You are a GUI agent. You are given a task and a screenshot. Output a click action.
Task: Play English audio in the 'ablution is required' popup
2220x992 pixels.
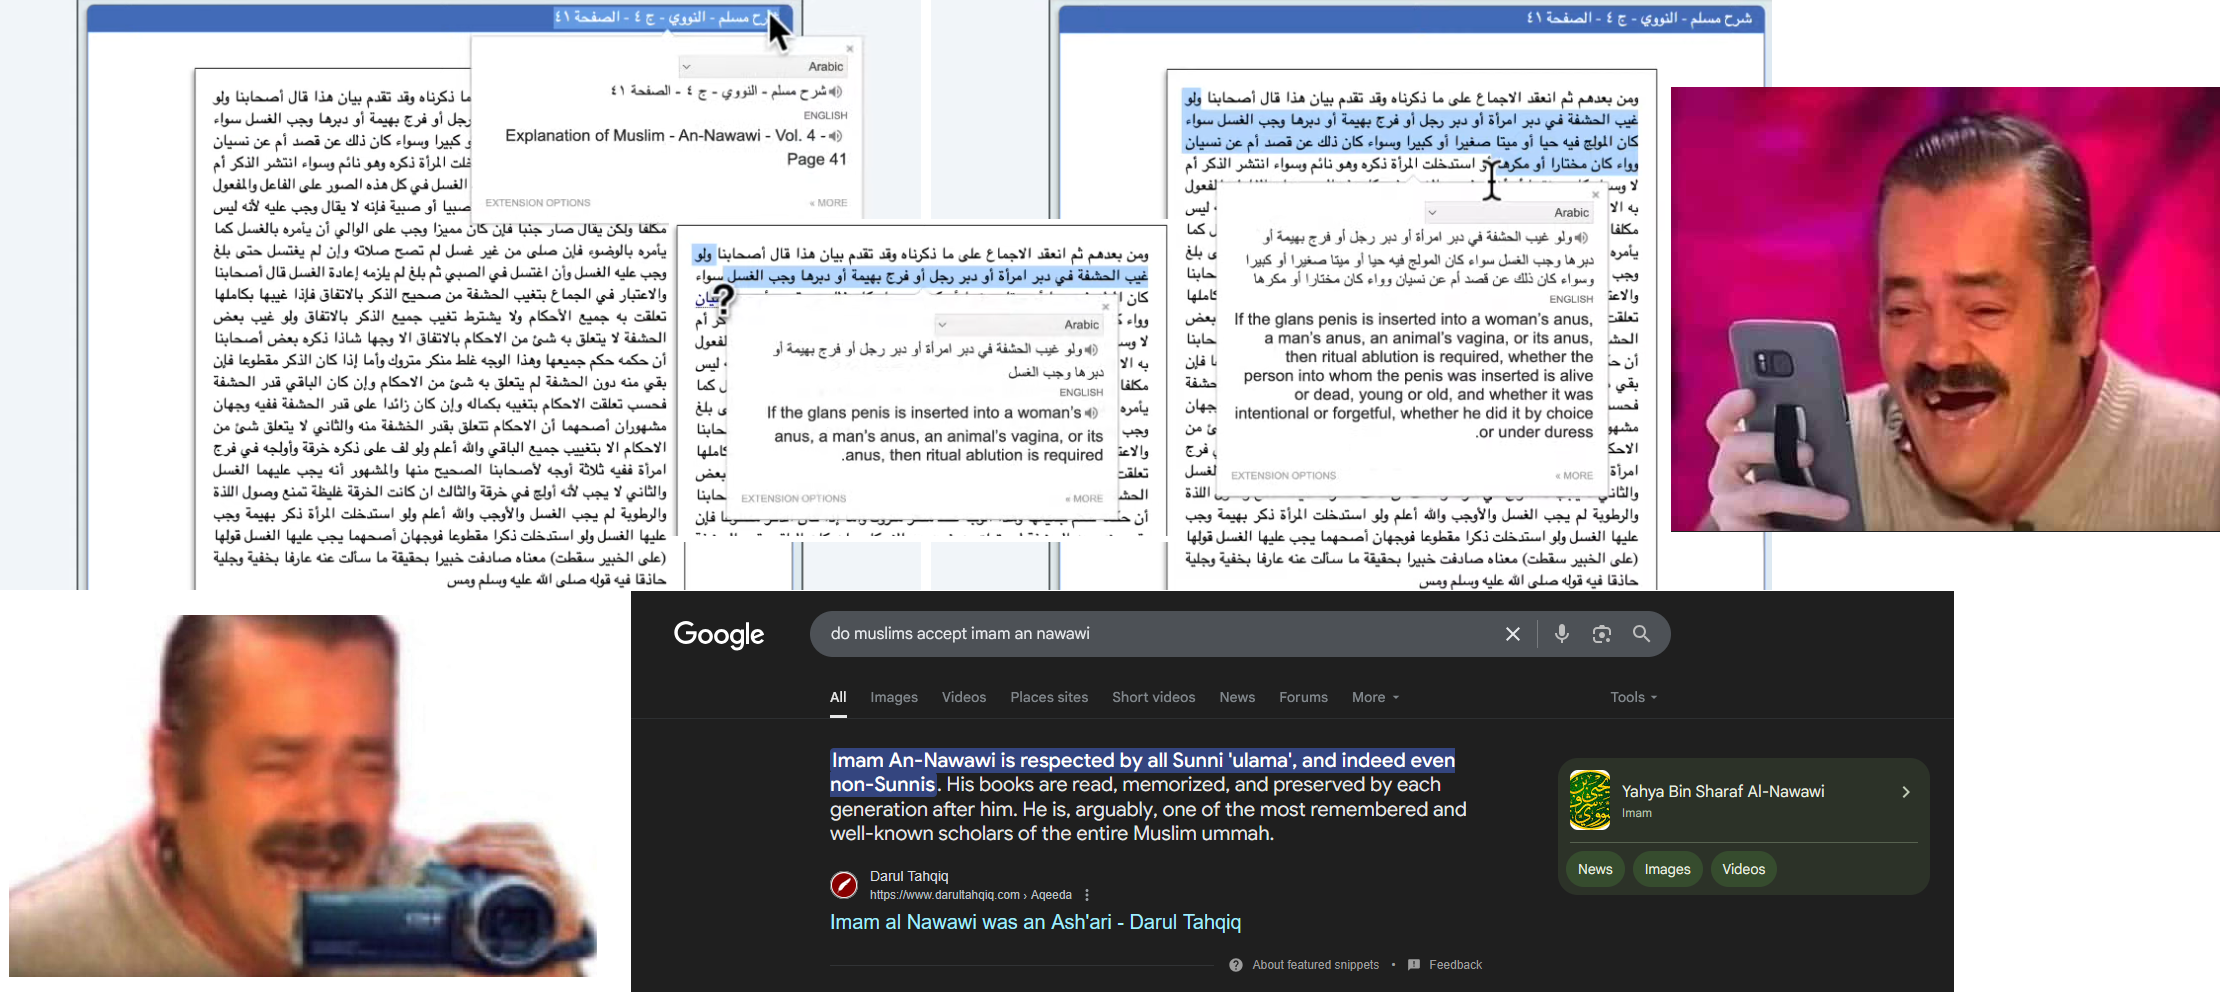1091,413
